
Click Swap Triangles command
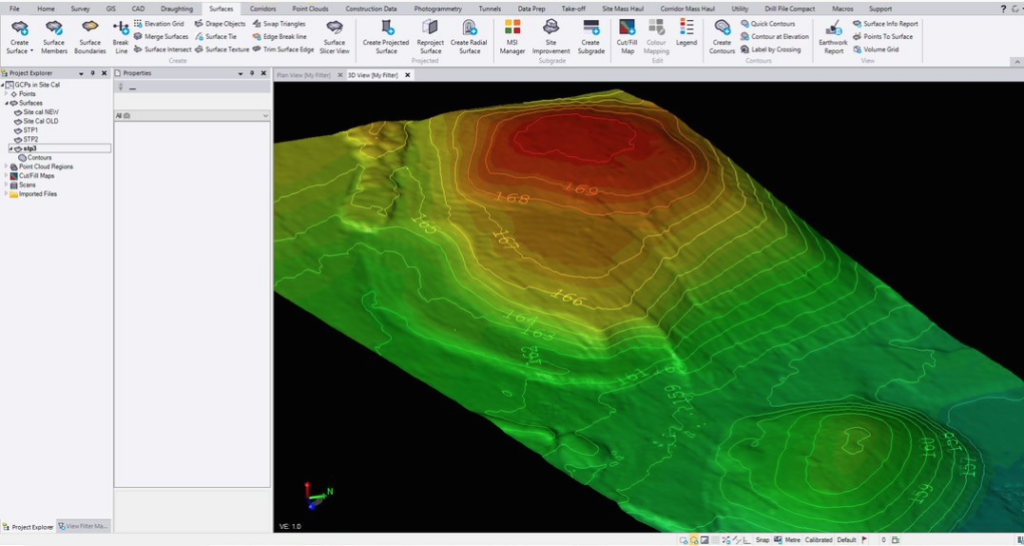tap(279, 24)
